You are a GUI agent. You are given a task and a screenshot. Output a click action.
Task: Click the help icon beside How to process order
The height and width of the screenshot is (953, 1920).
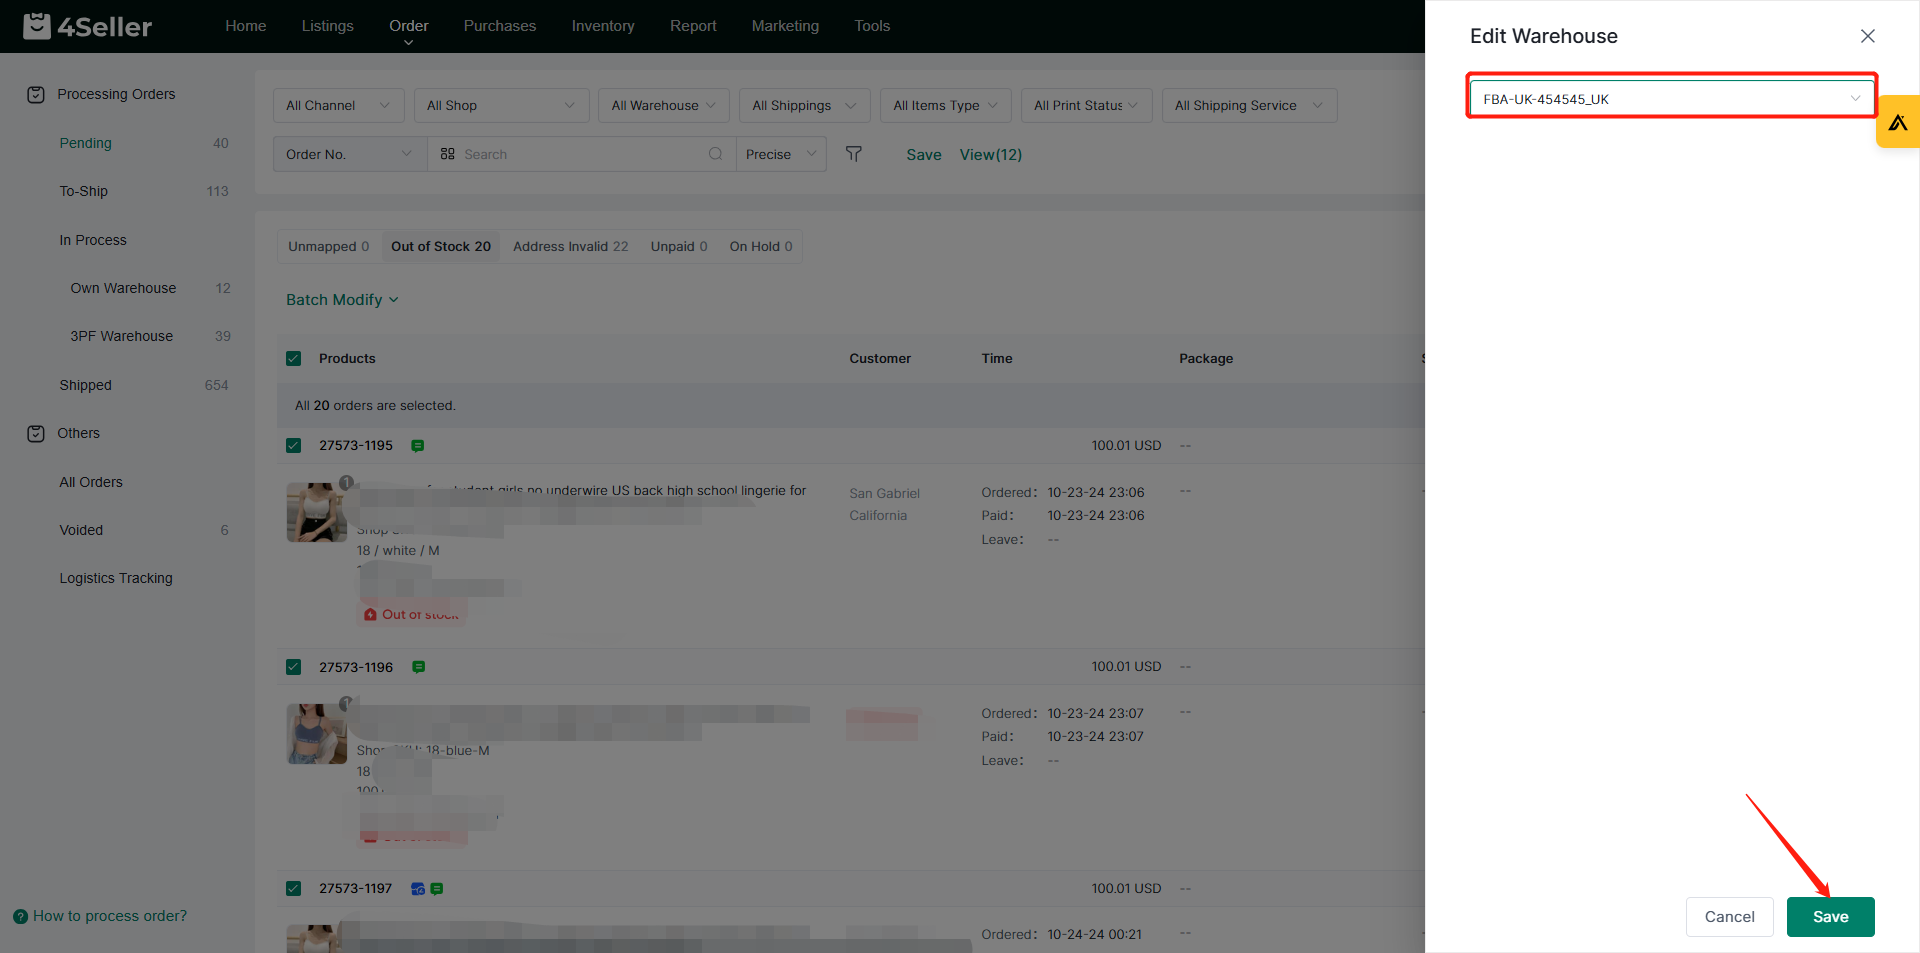[x=20, y=917]
